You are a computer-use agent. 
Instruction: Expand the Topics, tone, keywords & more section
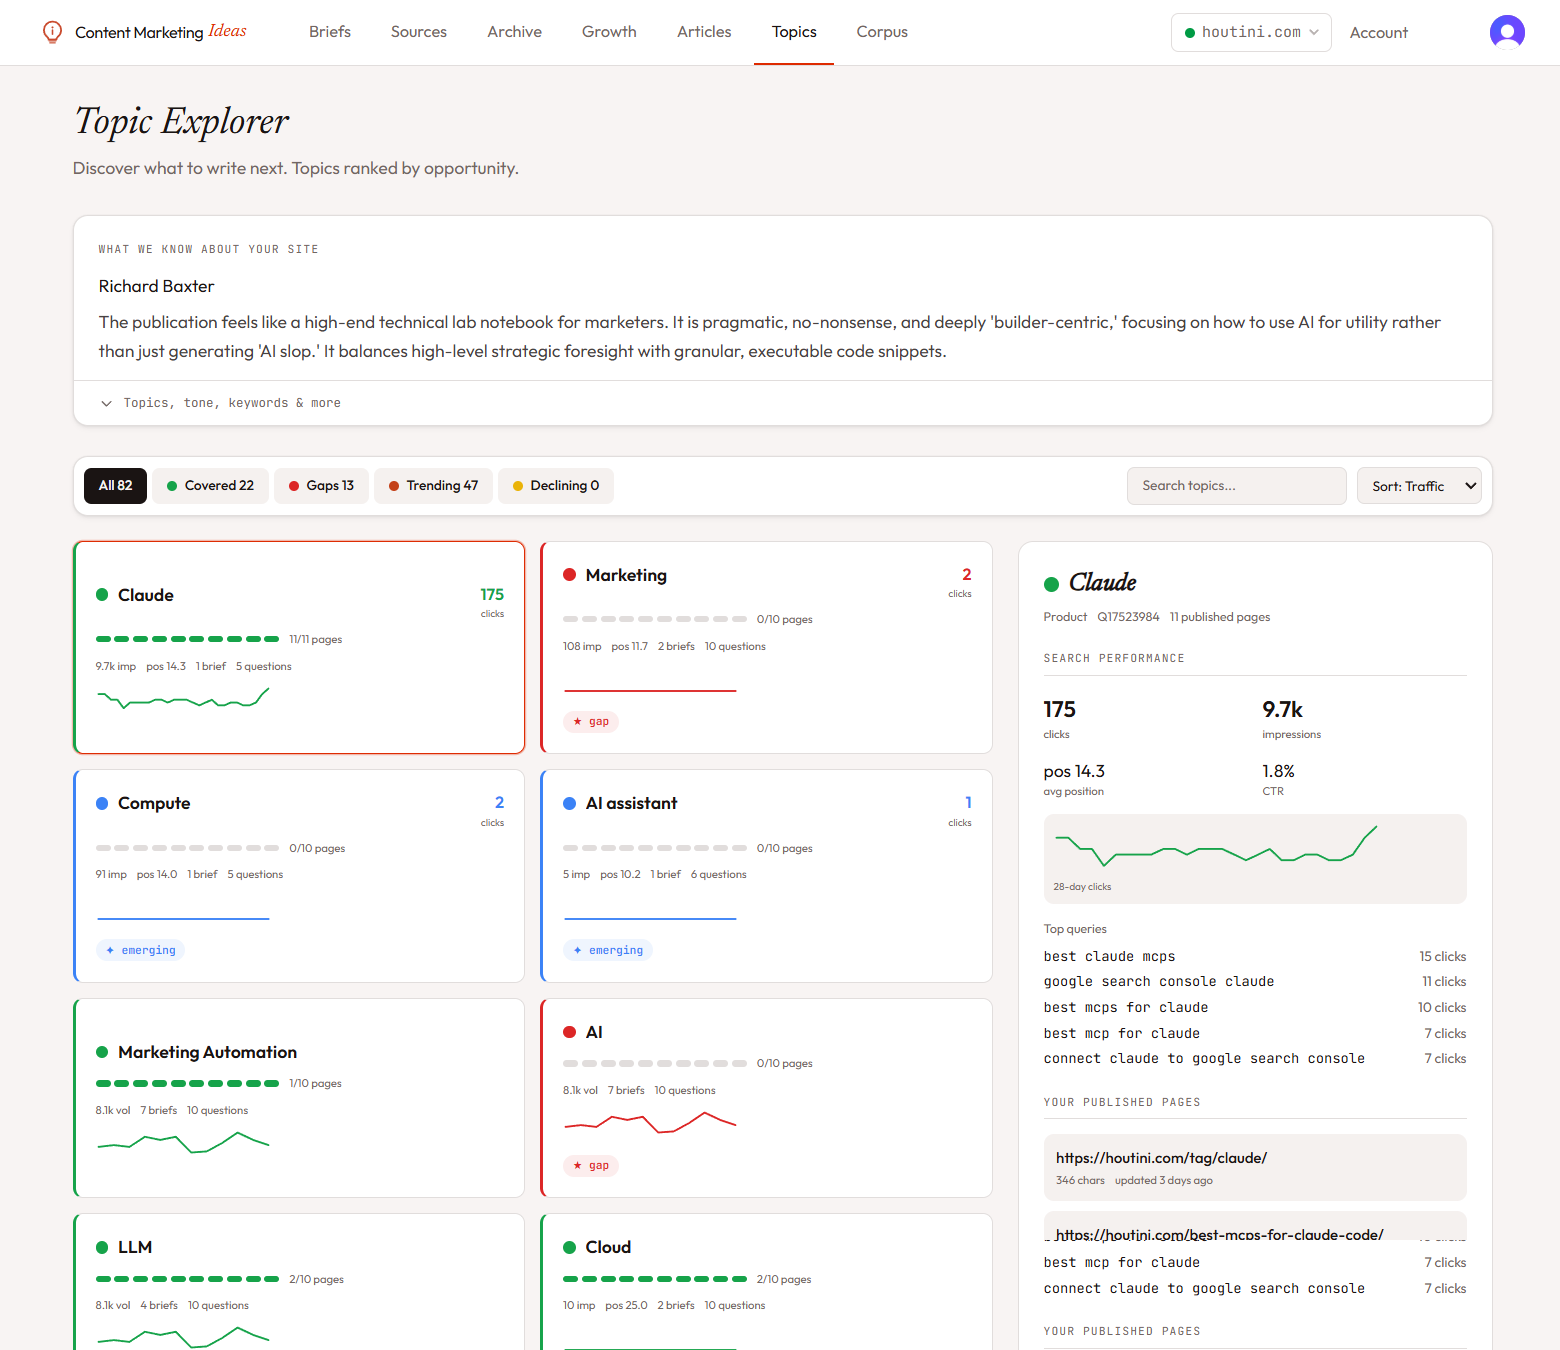click(x=231, y=402)
